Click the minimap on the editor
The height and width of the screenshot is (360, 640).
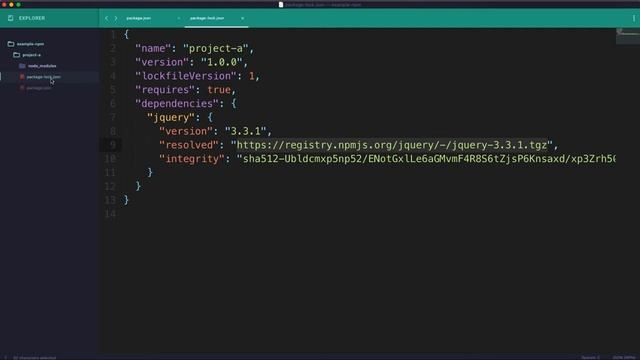[627, 37]
